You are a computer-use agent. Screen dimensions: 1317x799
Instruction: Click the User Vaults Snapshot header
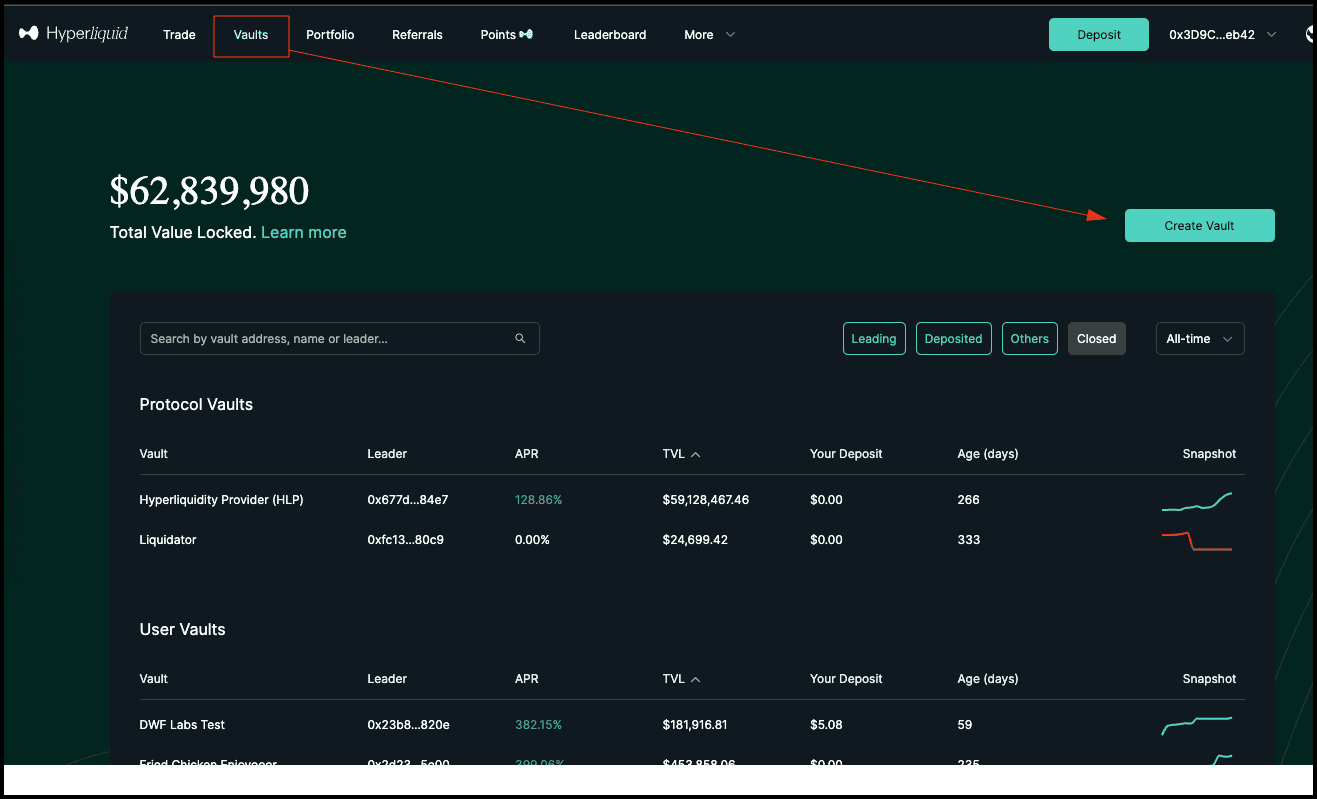coord(1209,679)
